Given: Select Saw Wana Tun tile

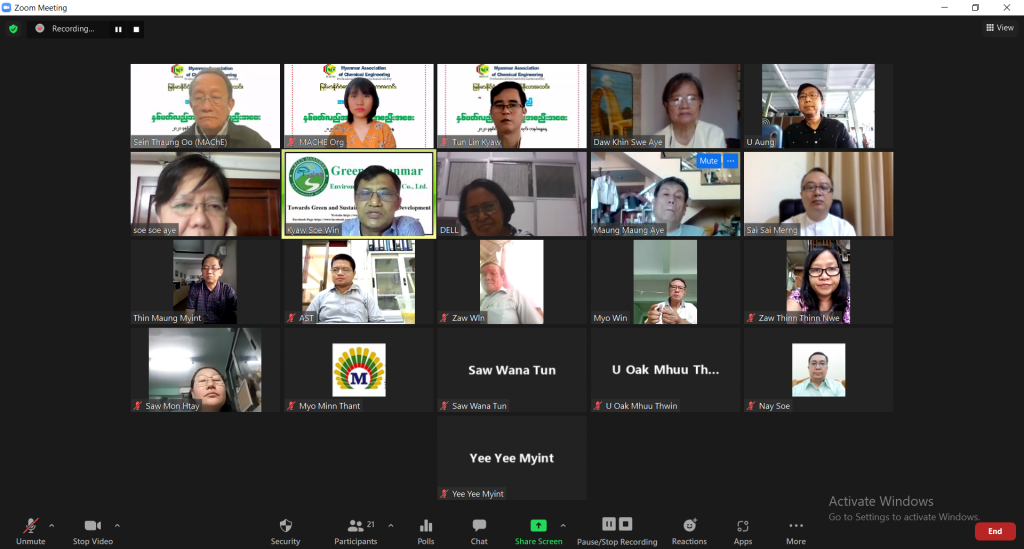Looking at the screenshot, I should click(x=512, y=370).
